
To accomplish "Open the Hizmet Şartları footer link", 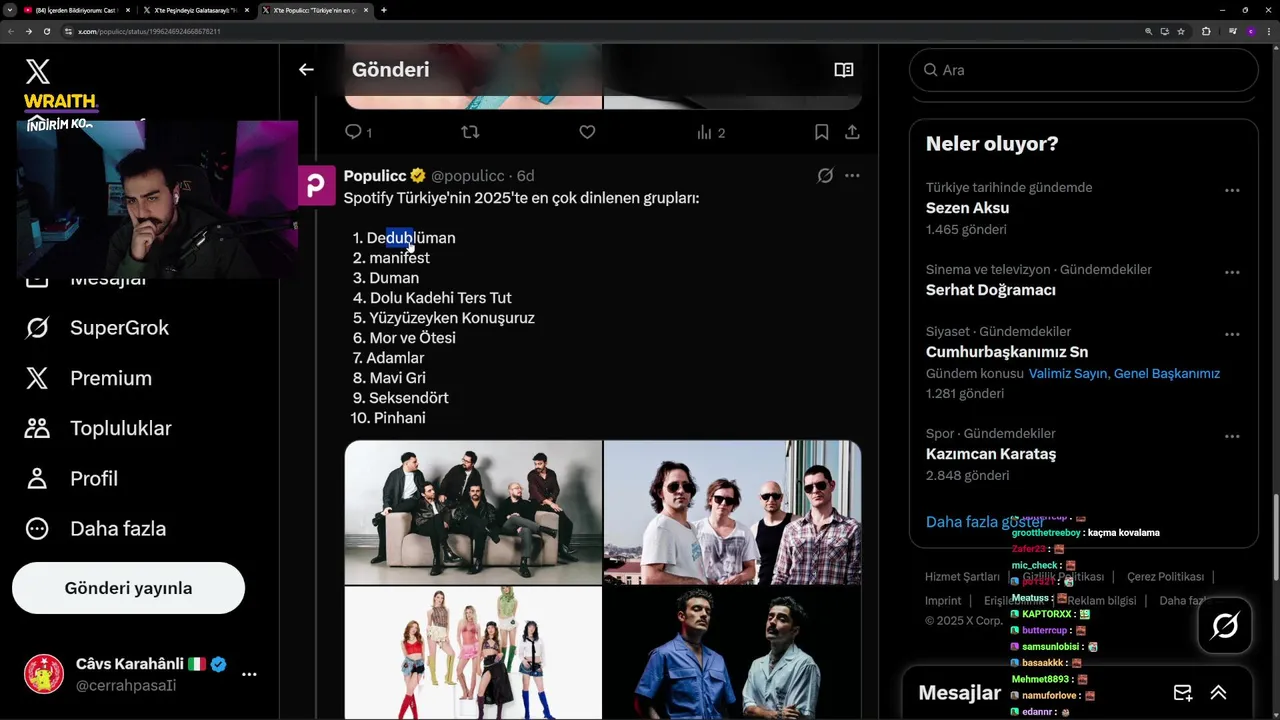I will click(x=962, y=577).
